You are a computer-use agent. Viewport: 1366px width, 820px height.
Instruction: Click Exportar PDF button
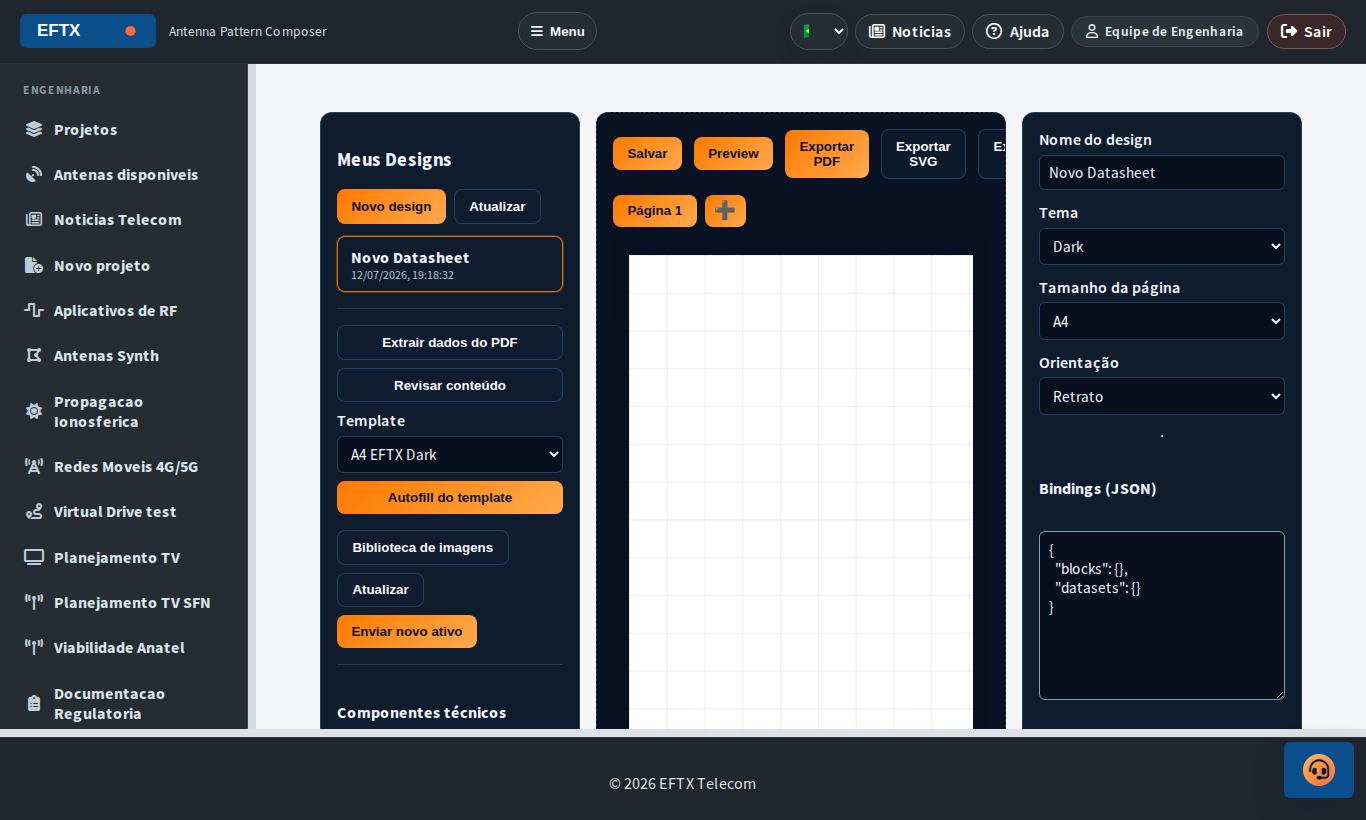[x=827, y=154]
